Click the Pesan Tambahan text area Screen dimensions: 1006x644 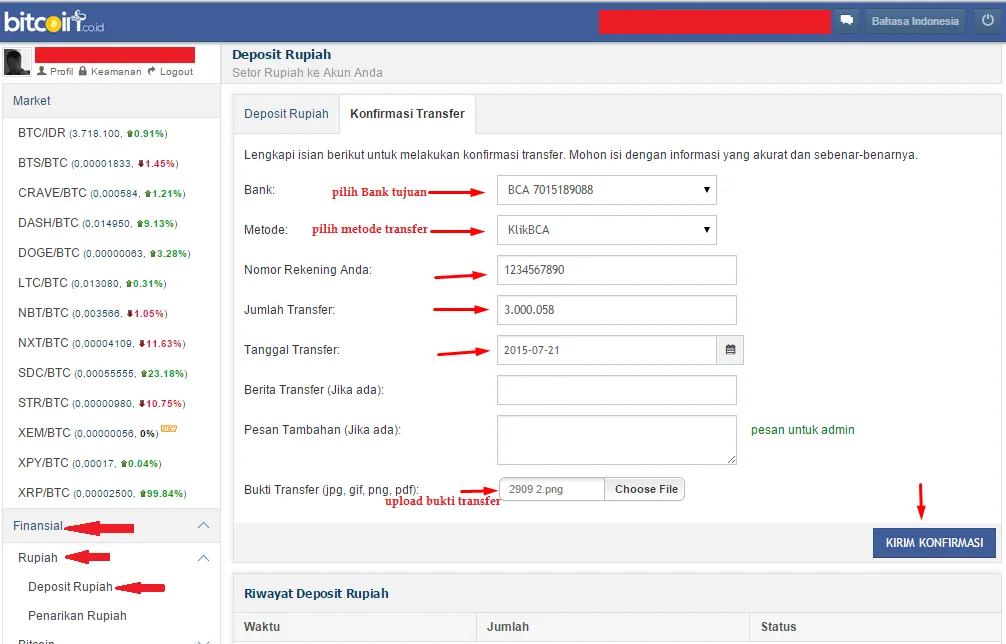click(617, 440)
